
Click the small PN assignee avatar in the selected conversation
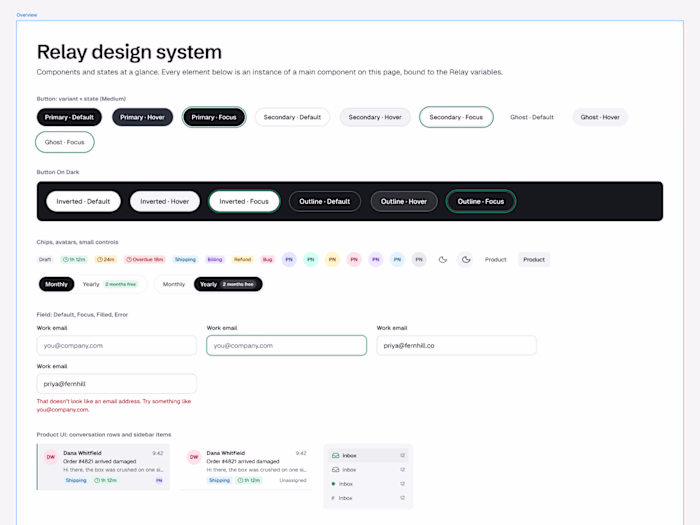coord(159,480)
